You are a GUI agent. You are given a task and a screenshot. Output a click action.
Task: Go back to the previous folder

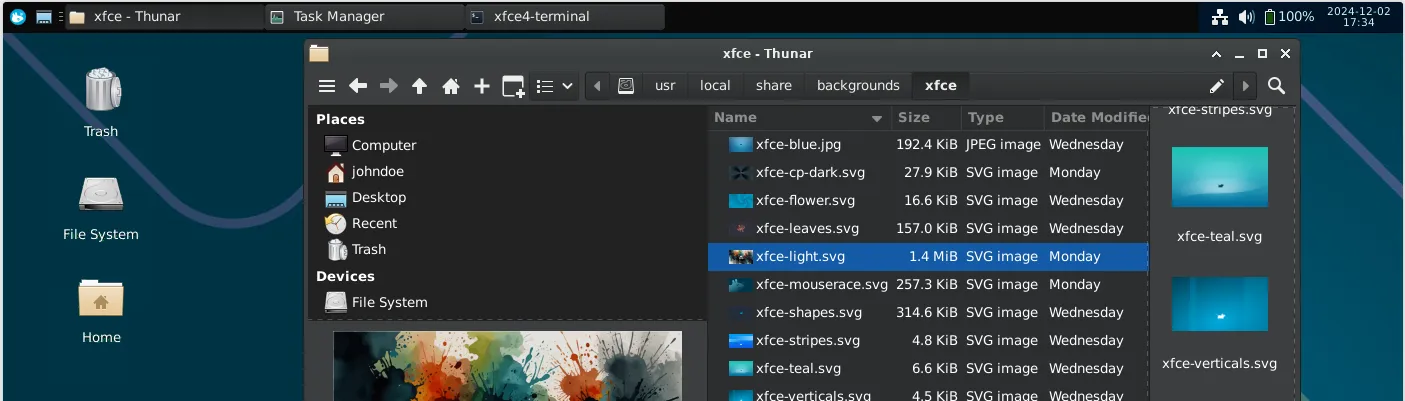point(358,86)
